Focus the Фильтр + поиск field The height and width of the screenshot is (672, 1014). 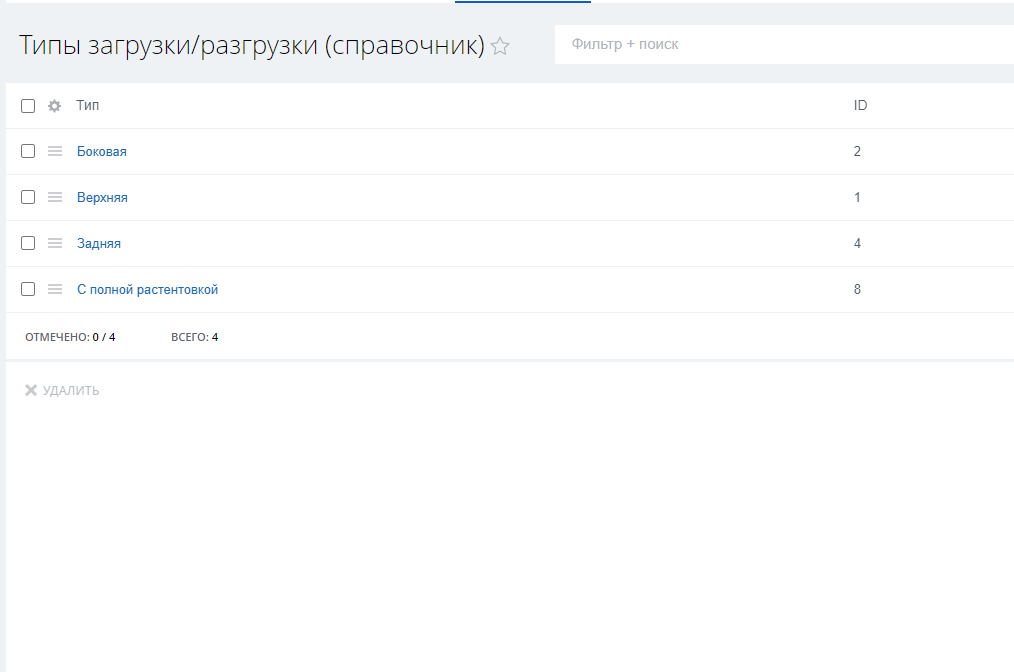click(x=784, y=45)
